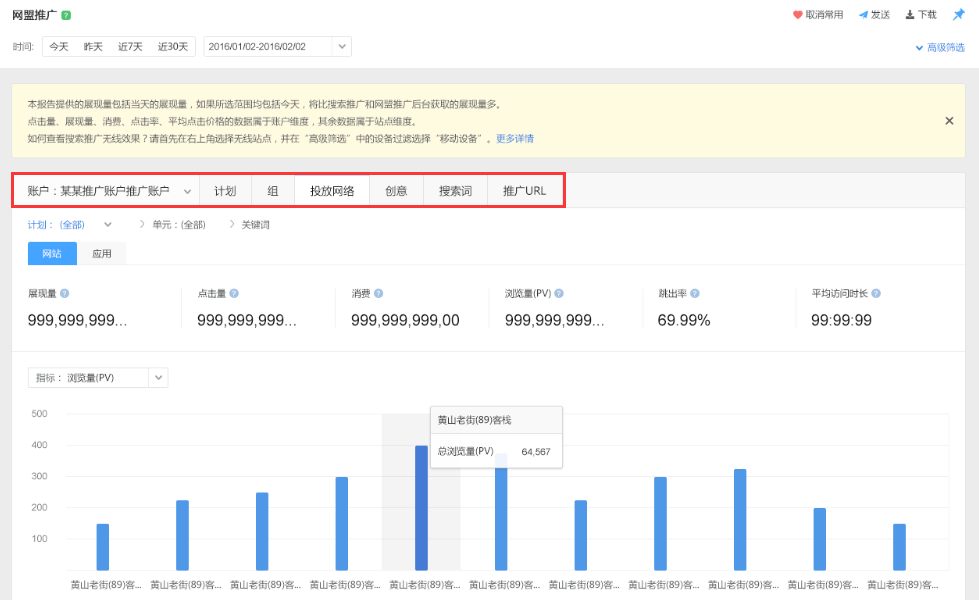Click help icon next to 平均访问时长
This screenshot has width=979, height=600.
(875, 294)
